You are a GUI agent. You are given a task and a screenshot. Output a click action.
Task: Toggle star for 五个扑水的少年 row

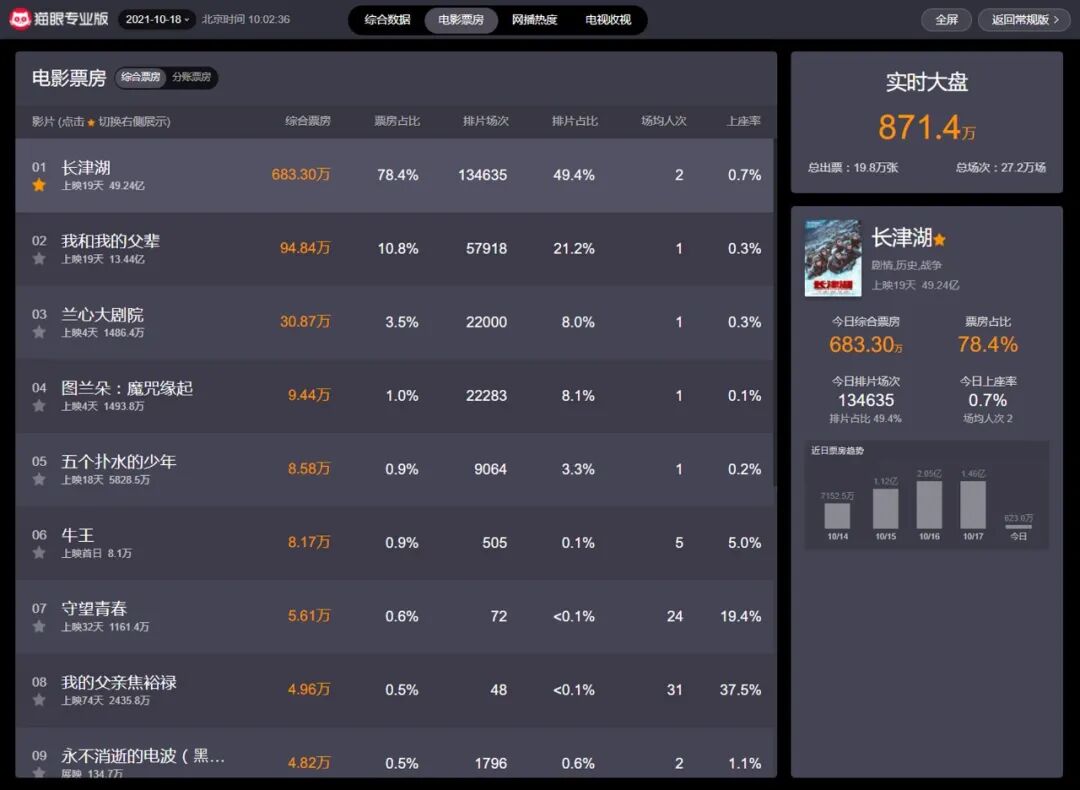pyautogui.click(x=39, y=479)
